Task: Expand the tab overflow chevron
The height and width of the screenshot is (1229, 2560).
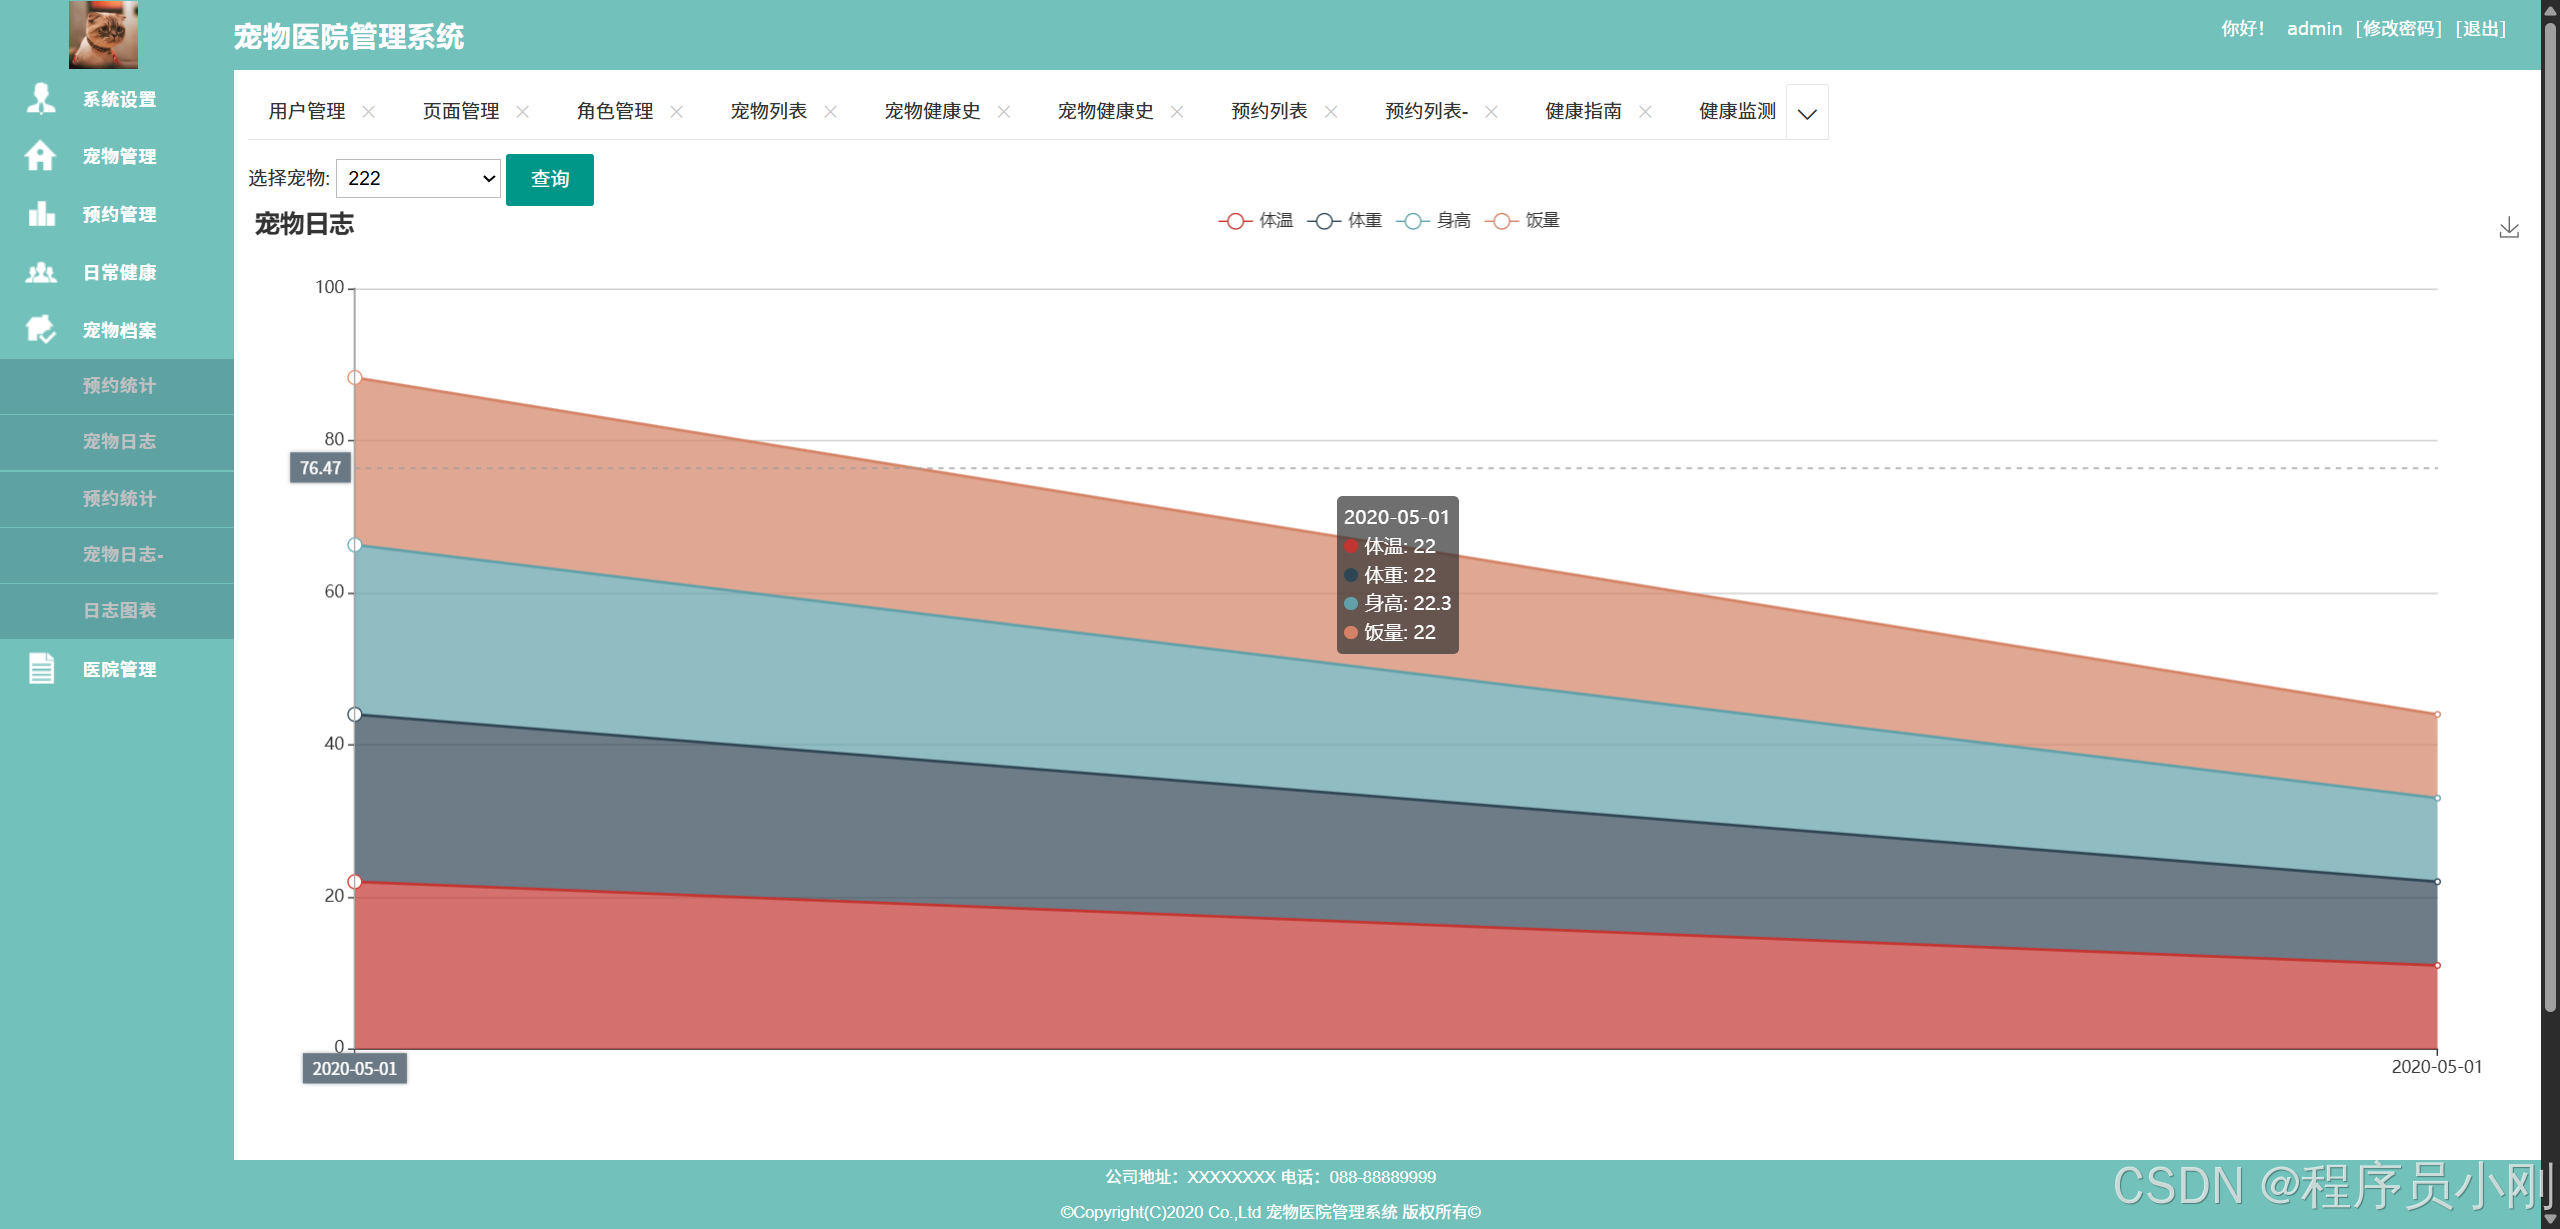Action: (x=1806, y=113)
